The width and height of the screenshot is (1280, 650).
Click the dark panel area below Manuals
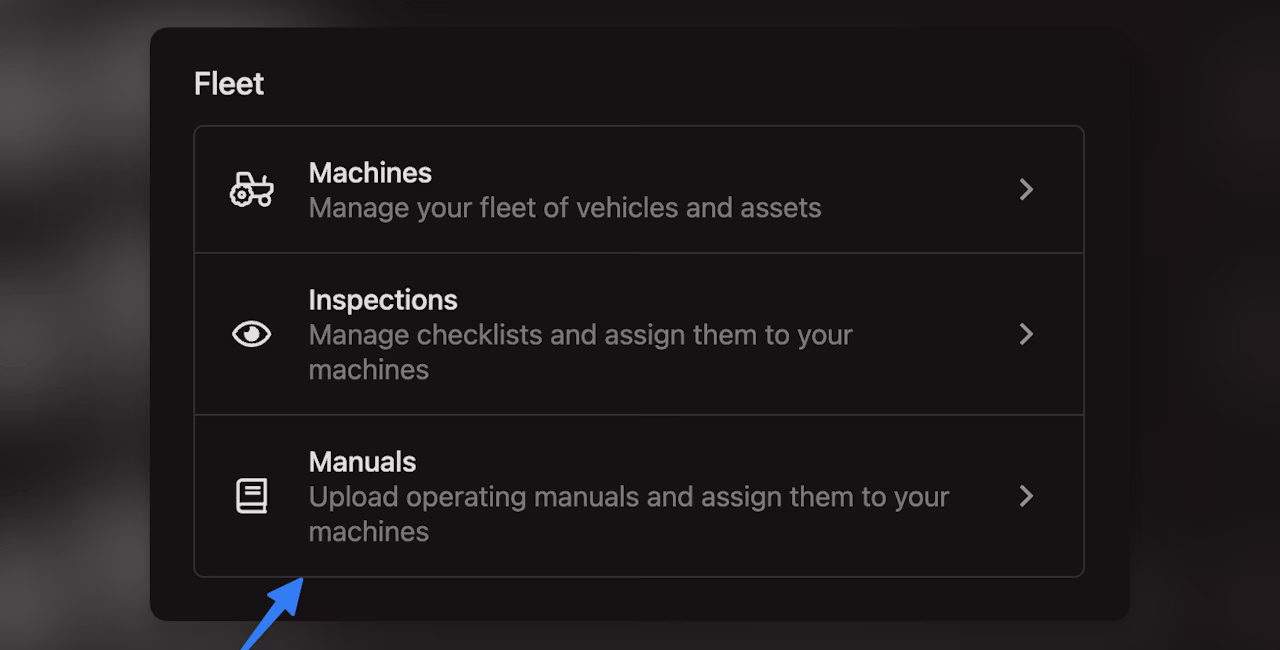click(700, 598)
